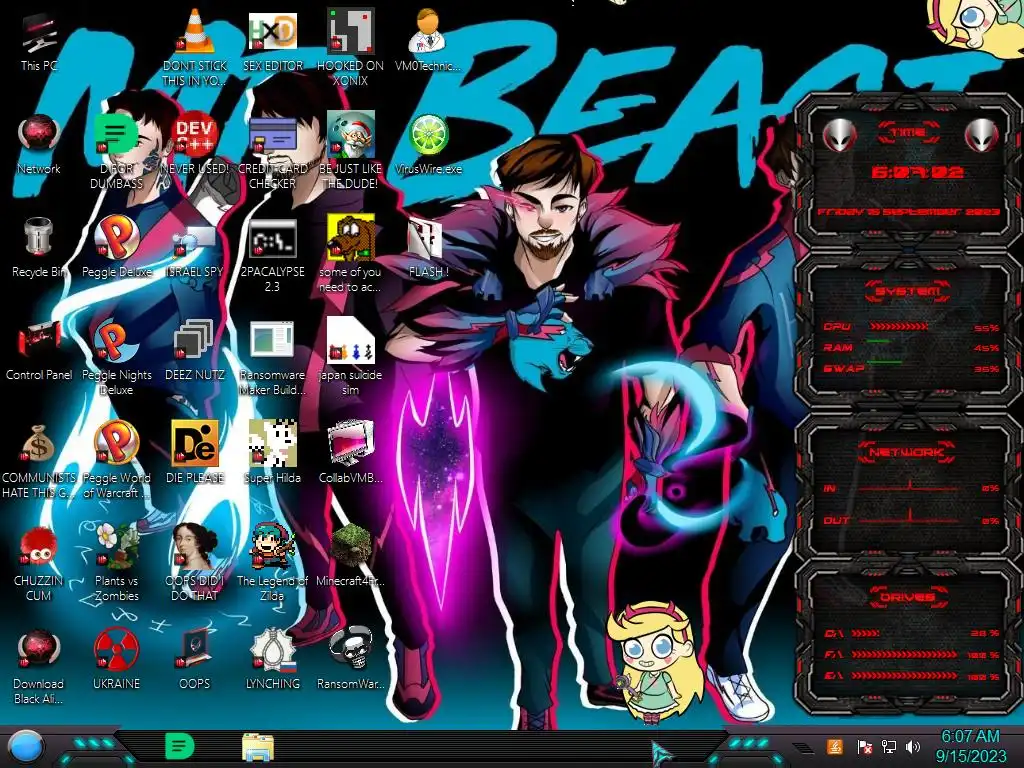
Task: Click the SYSTEM header in the widget
Action: click(x=908, y=291)
